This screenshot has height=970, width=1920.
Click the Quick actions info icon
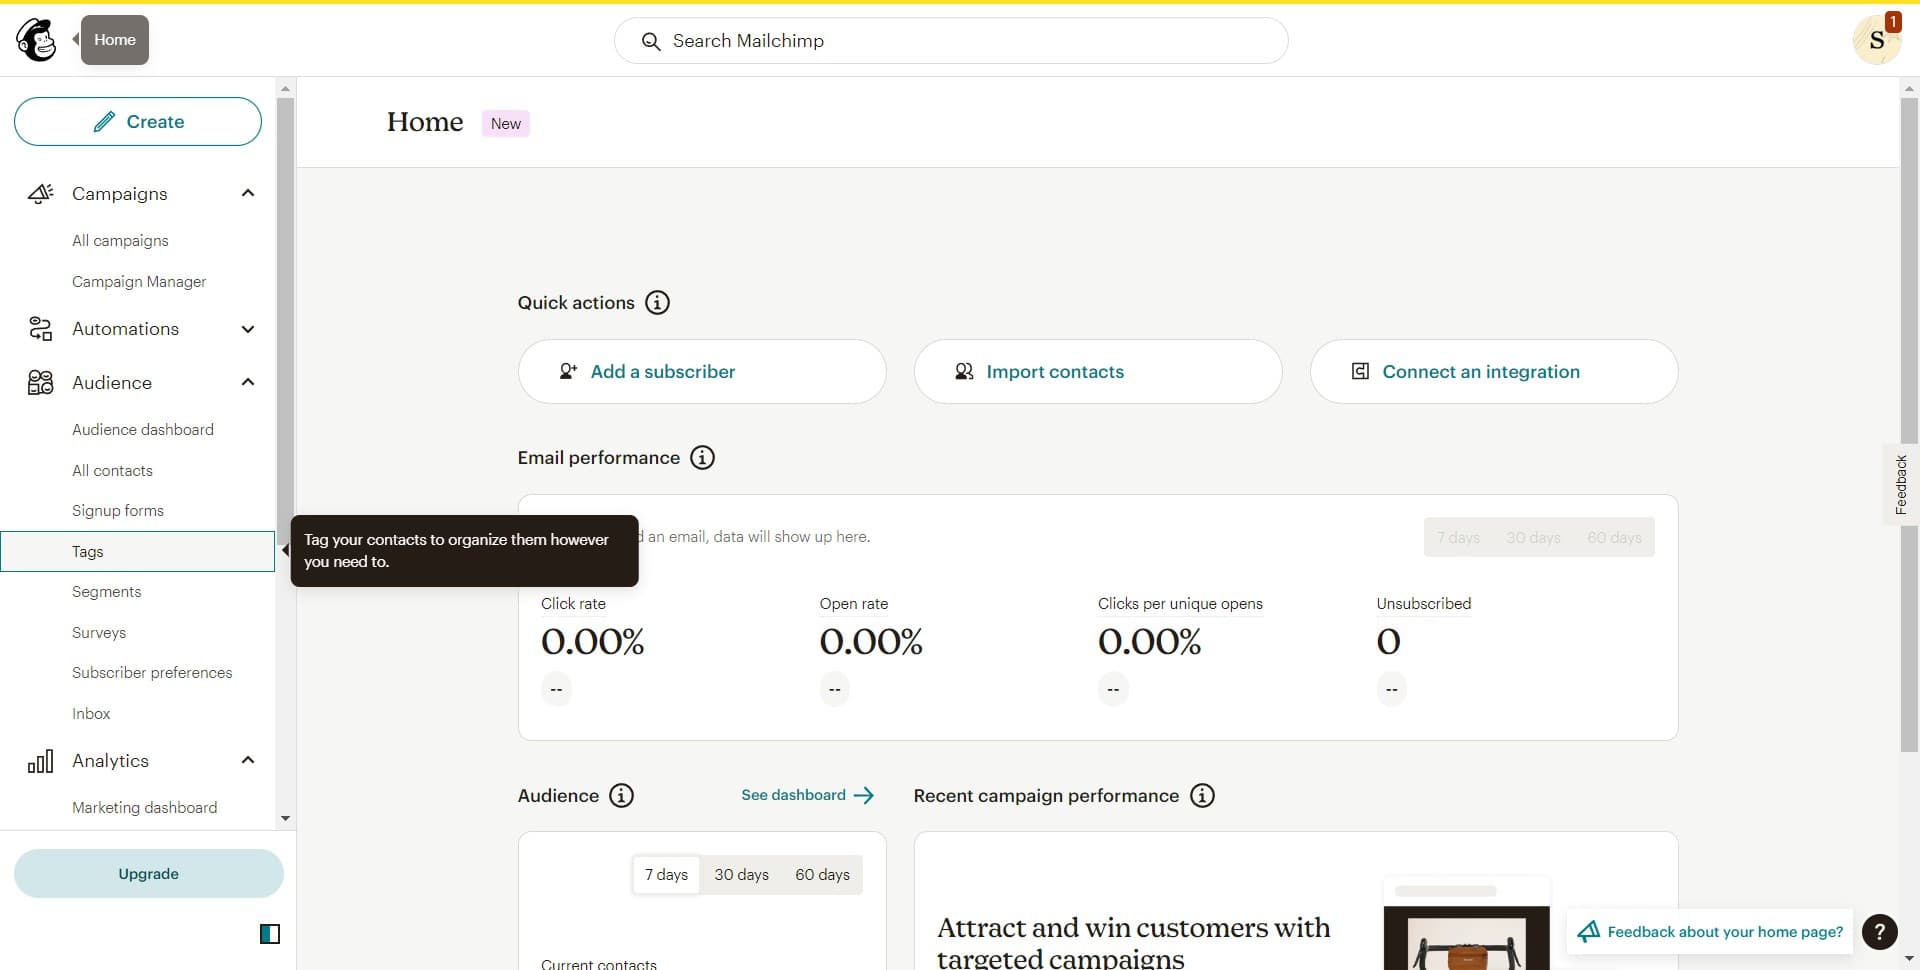point(657,303)
